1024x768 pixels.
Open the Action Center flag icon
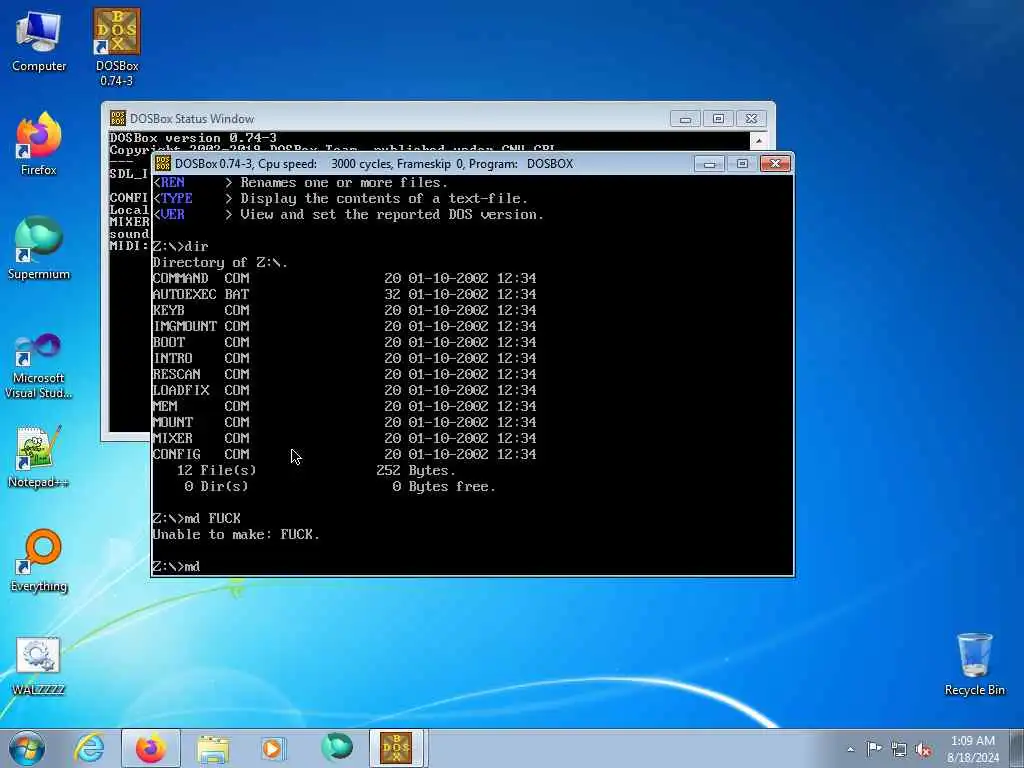click(x=874, y=748)
